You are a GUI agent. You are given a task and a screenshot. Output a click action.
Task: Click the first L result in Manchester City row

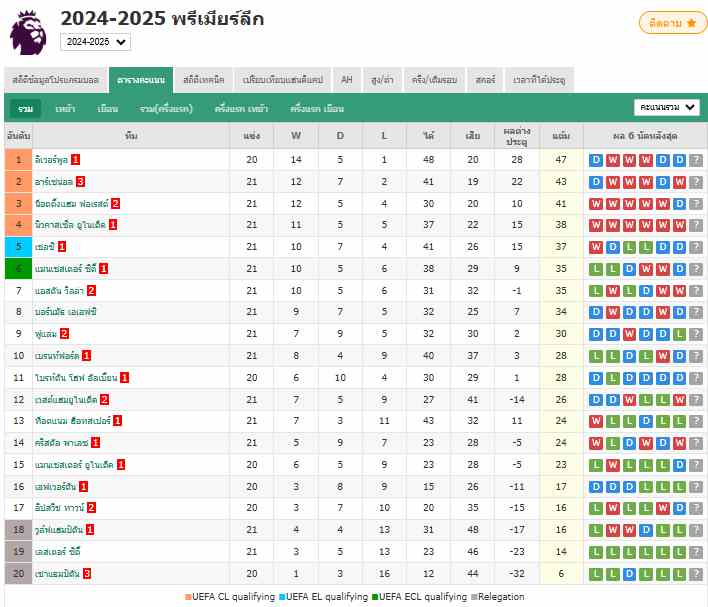click(596, 269)
